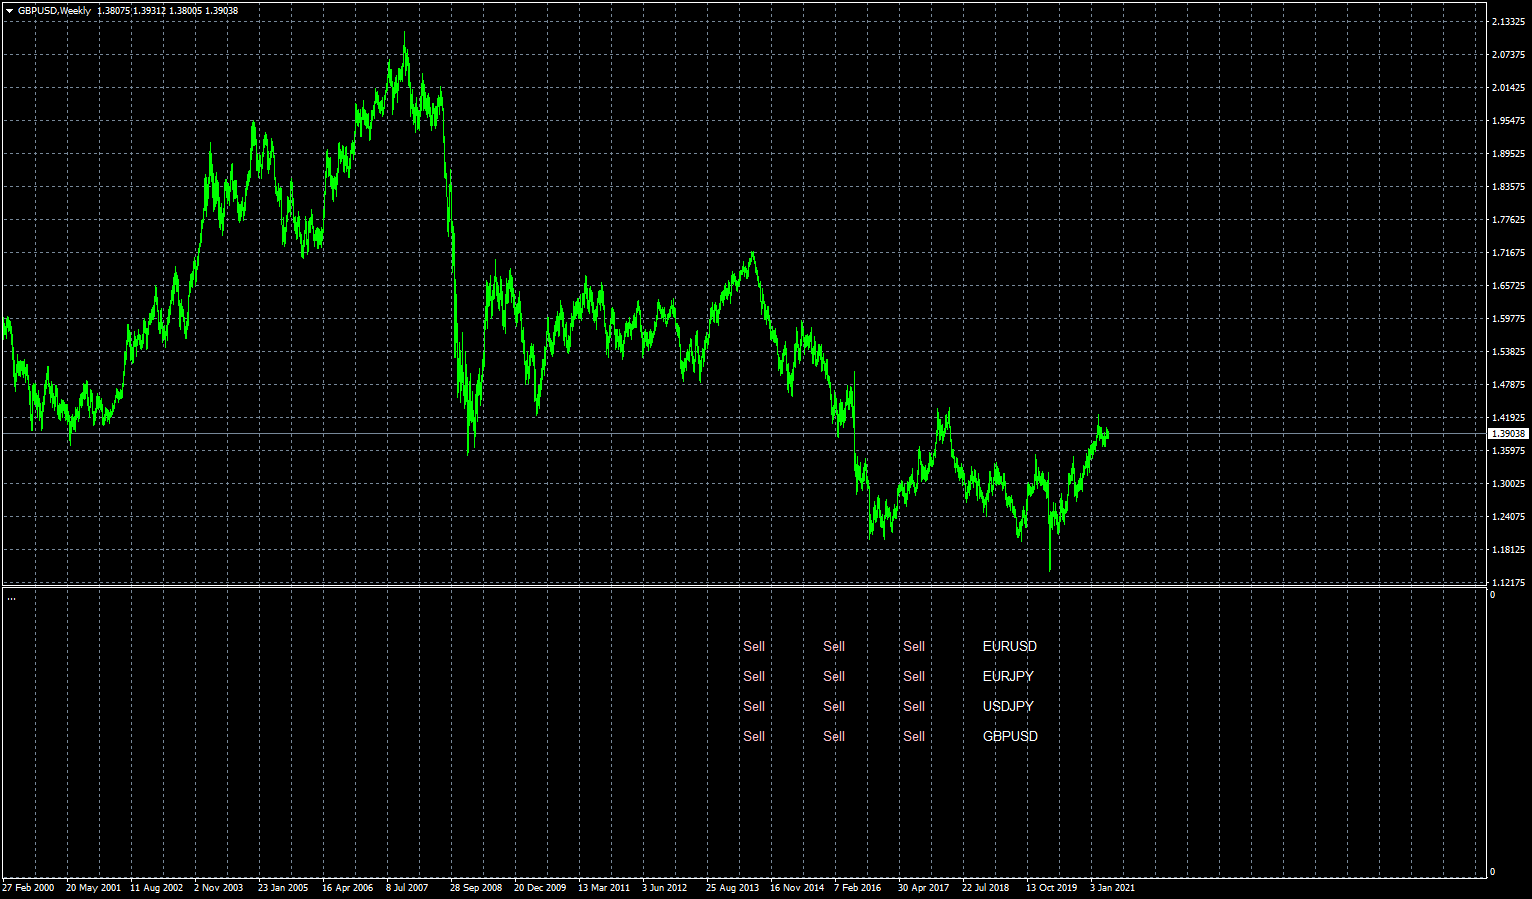Click the 11 Aug 2002 date label
The height and width of the screenshot is (899, 1532).
[x=157, y=887]
